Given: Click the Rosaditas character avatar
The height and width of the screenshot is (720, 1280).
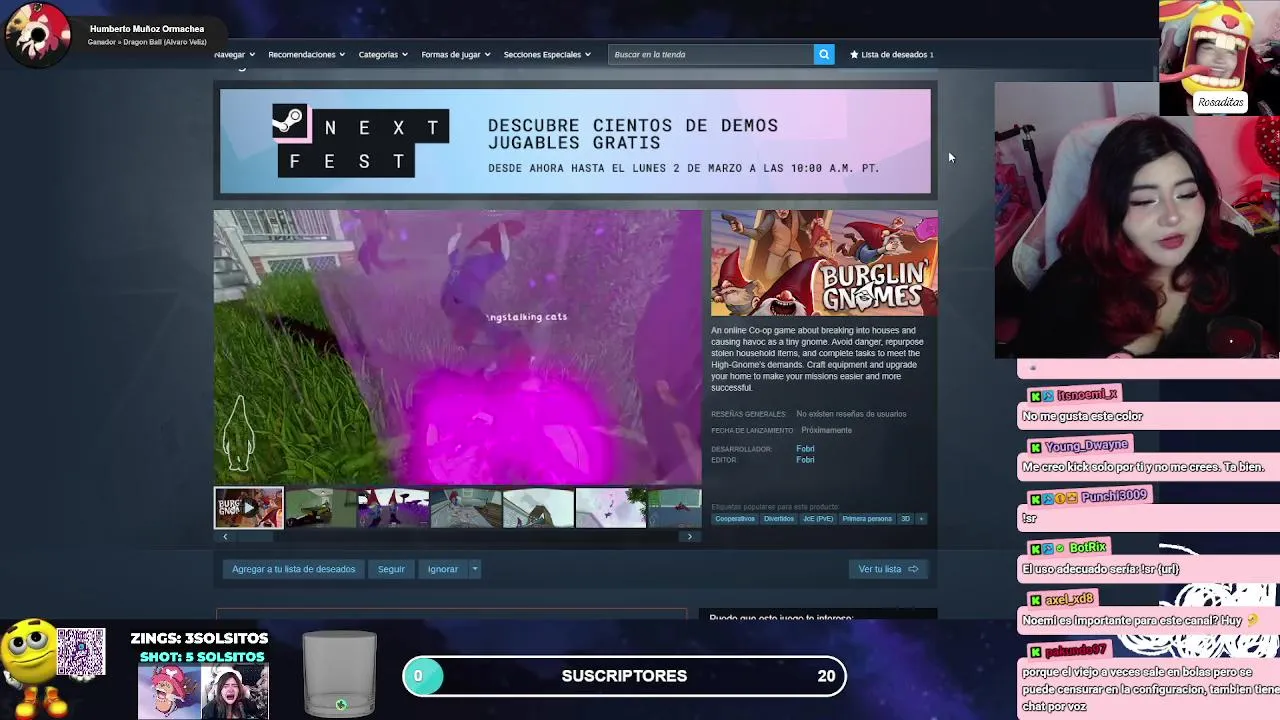Looking at the screenshot, I should point(1219,56).
